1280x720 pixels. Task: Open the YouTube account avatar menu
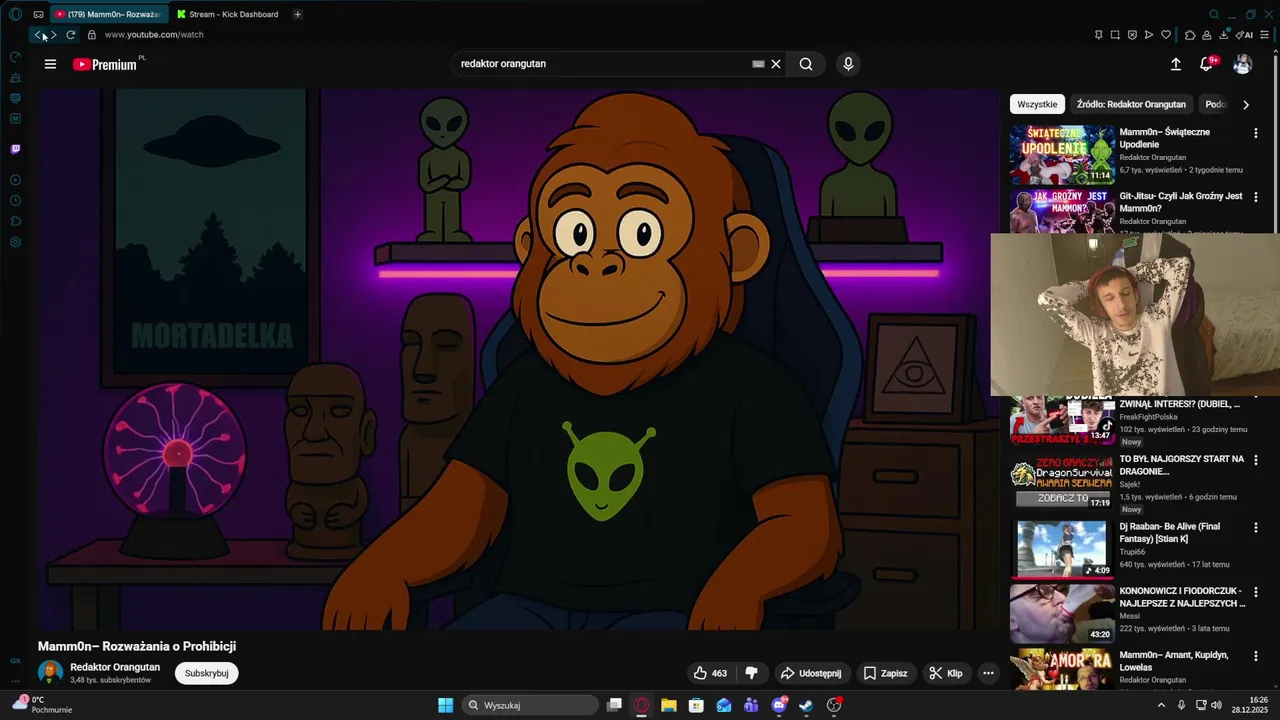(1242, 64)
